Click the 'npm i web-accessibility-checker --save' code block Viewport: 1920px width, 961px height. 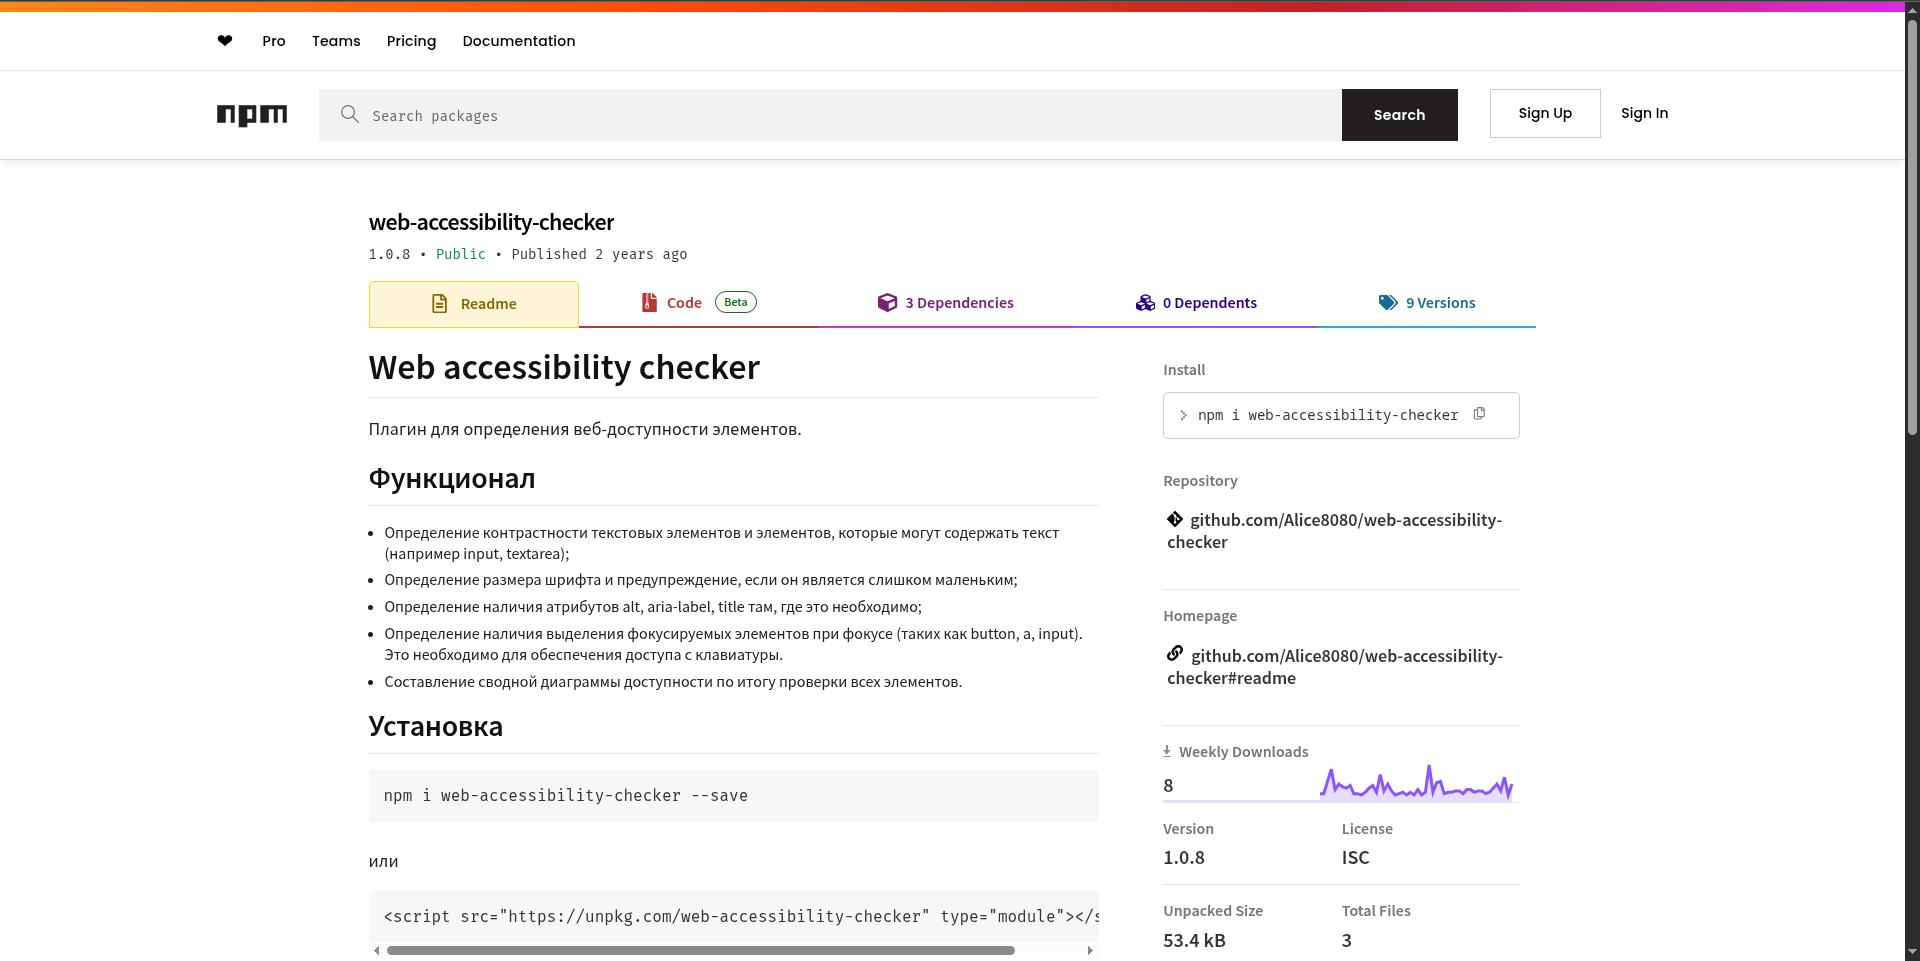(x=734, y=796)
